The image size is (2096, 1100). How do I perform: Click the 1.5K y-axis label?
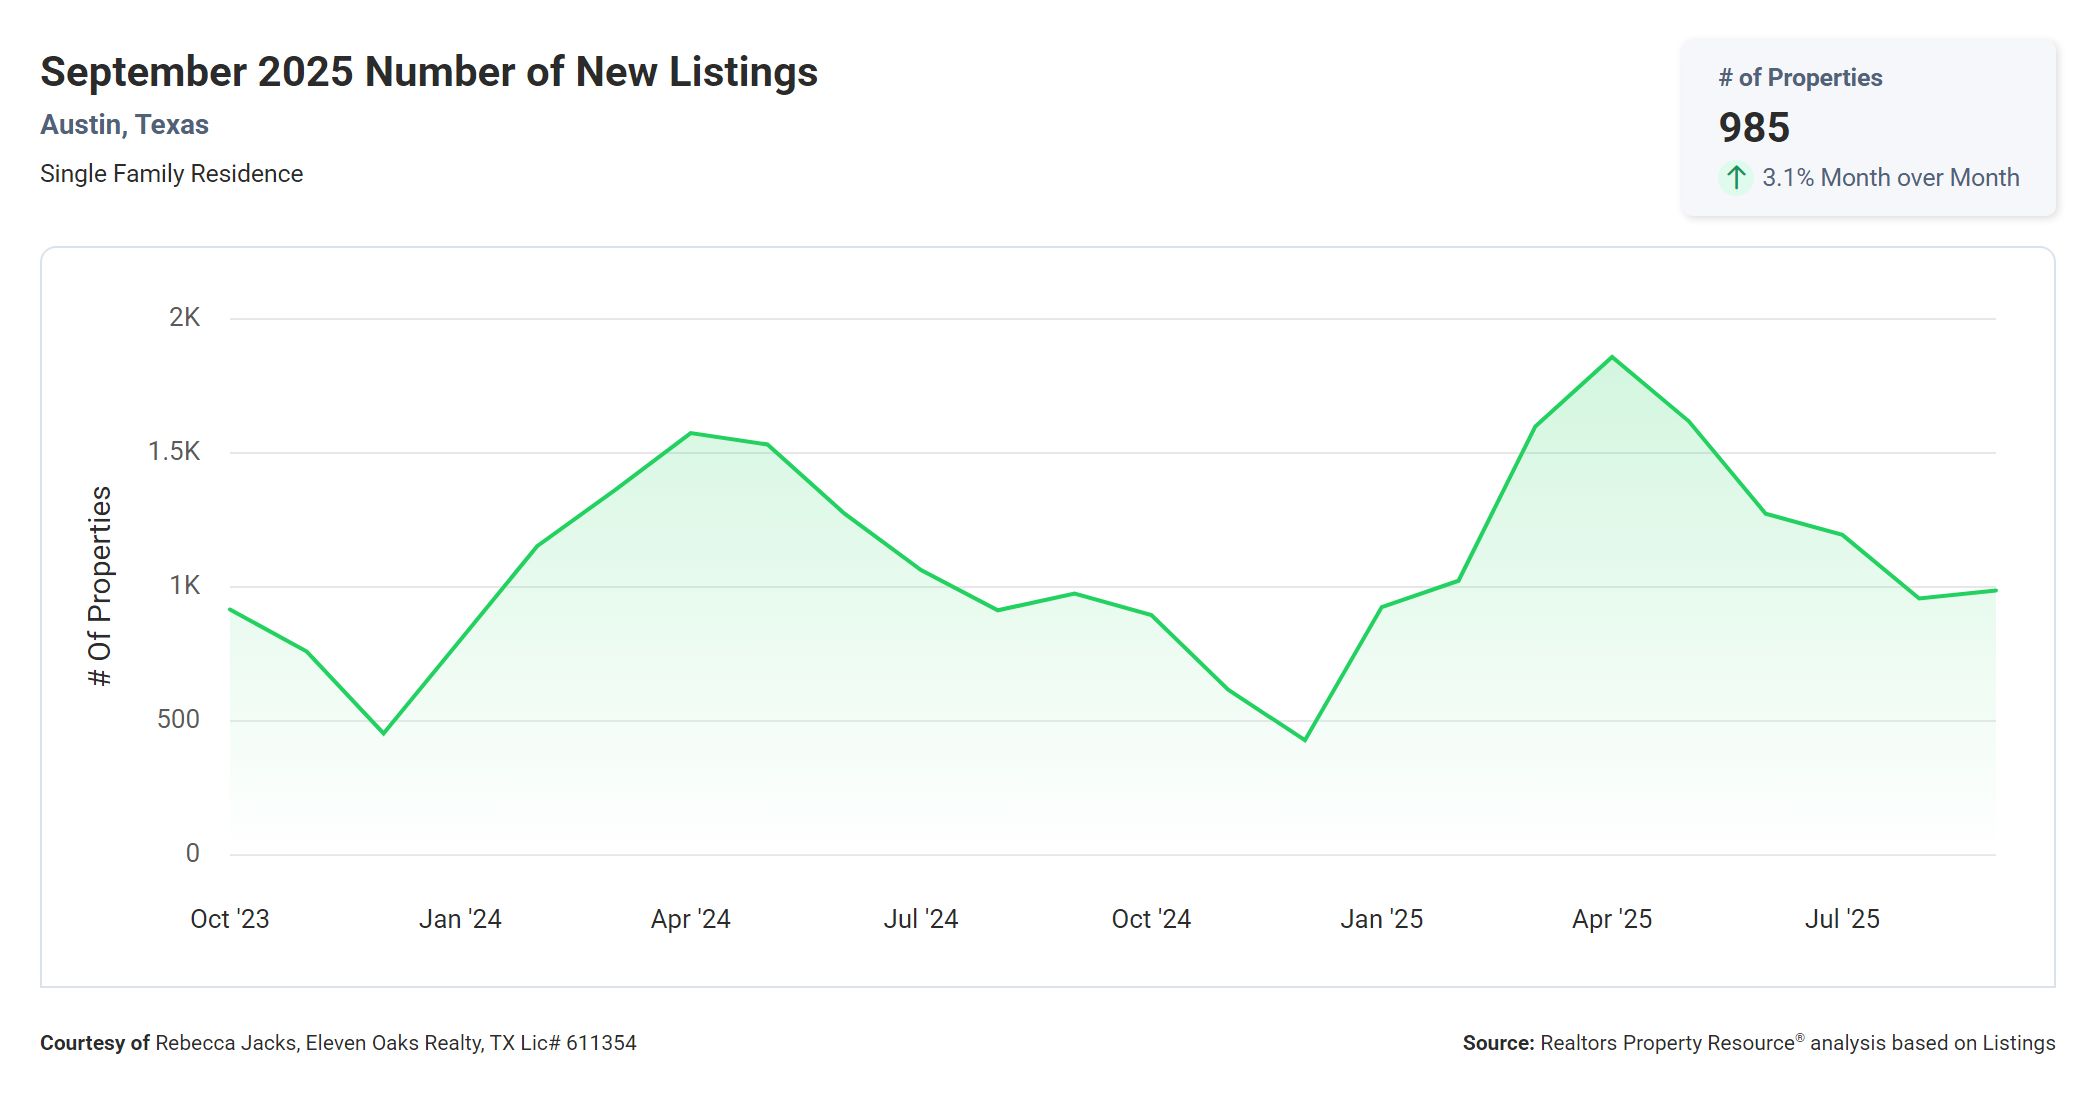tap(174, 452)
